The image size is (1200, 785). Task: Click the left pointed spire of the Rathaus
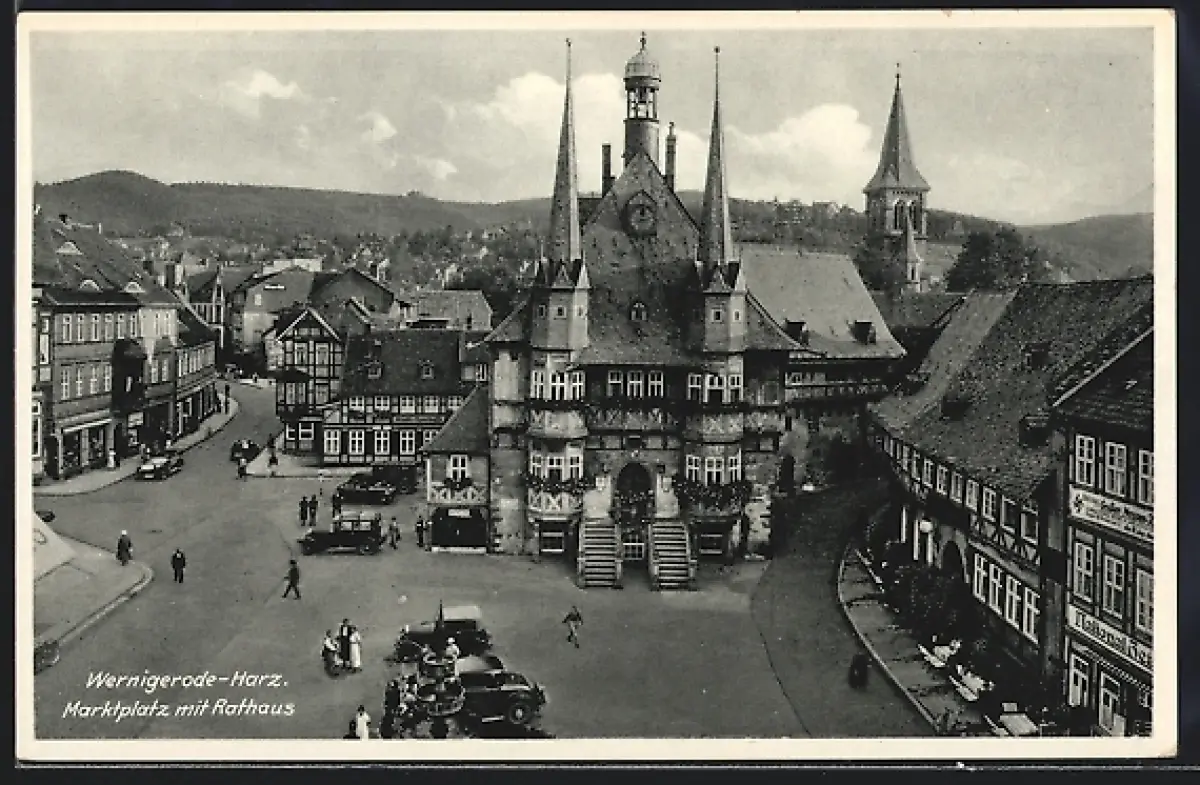pos(565,180)
